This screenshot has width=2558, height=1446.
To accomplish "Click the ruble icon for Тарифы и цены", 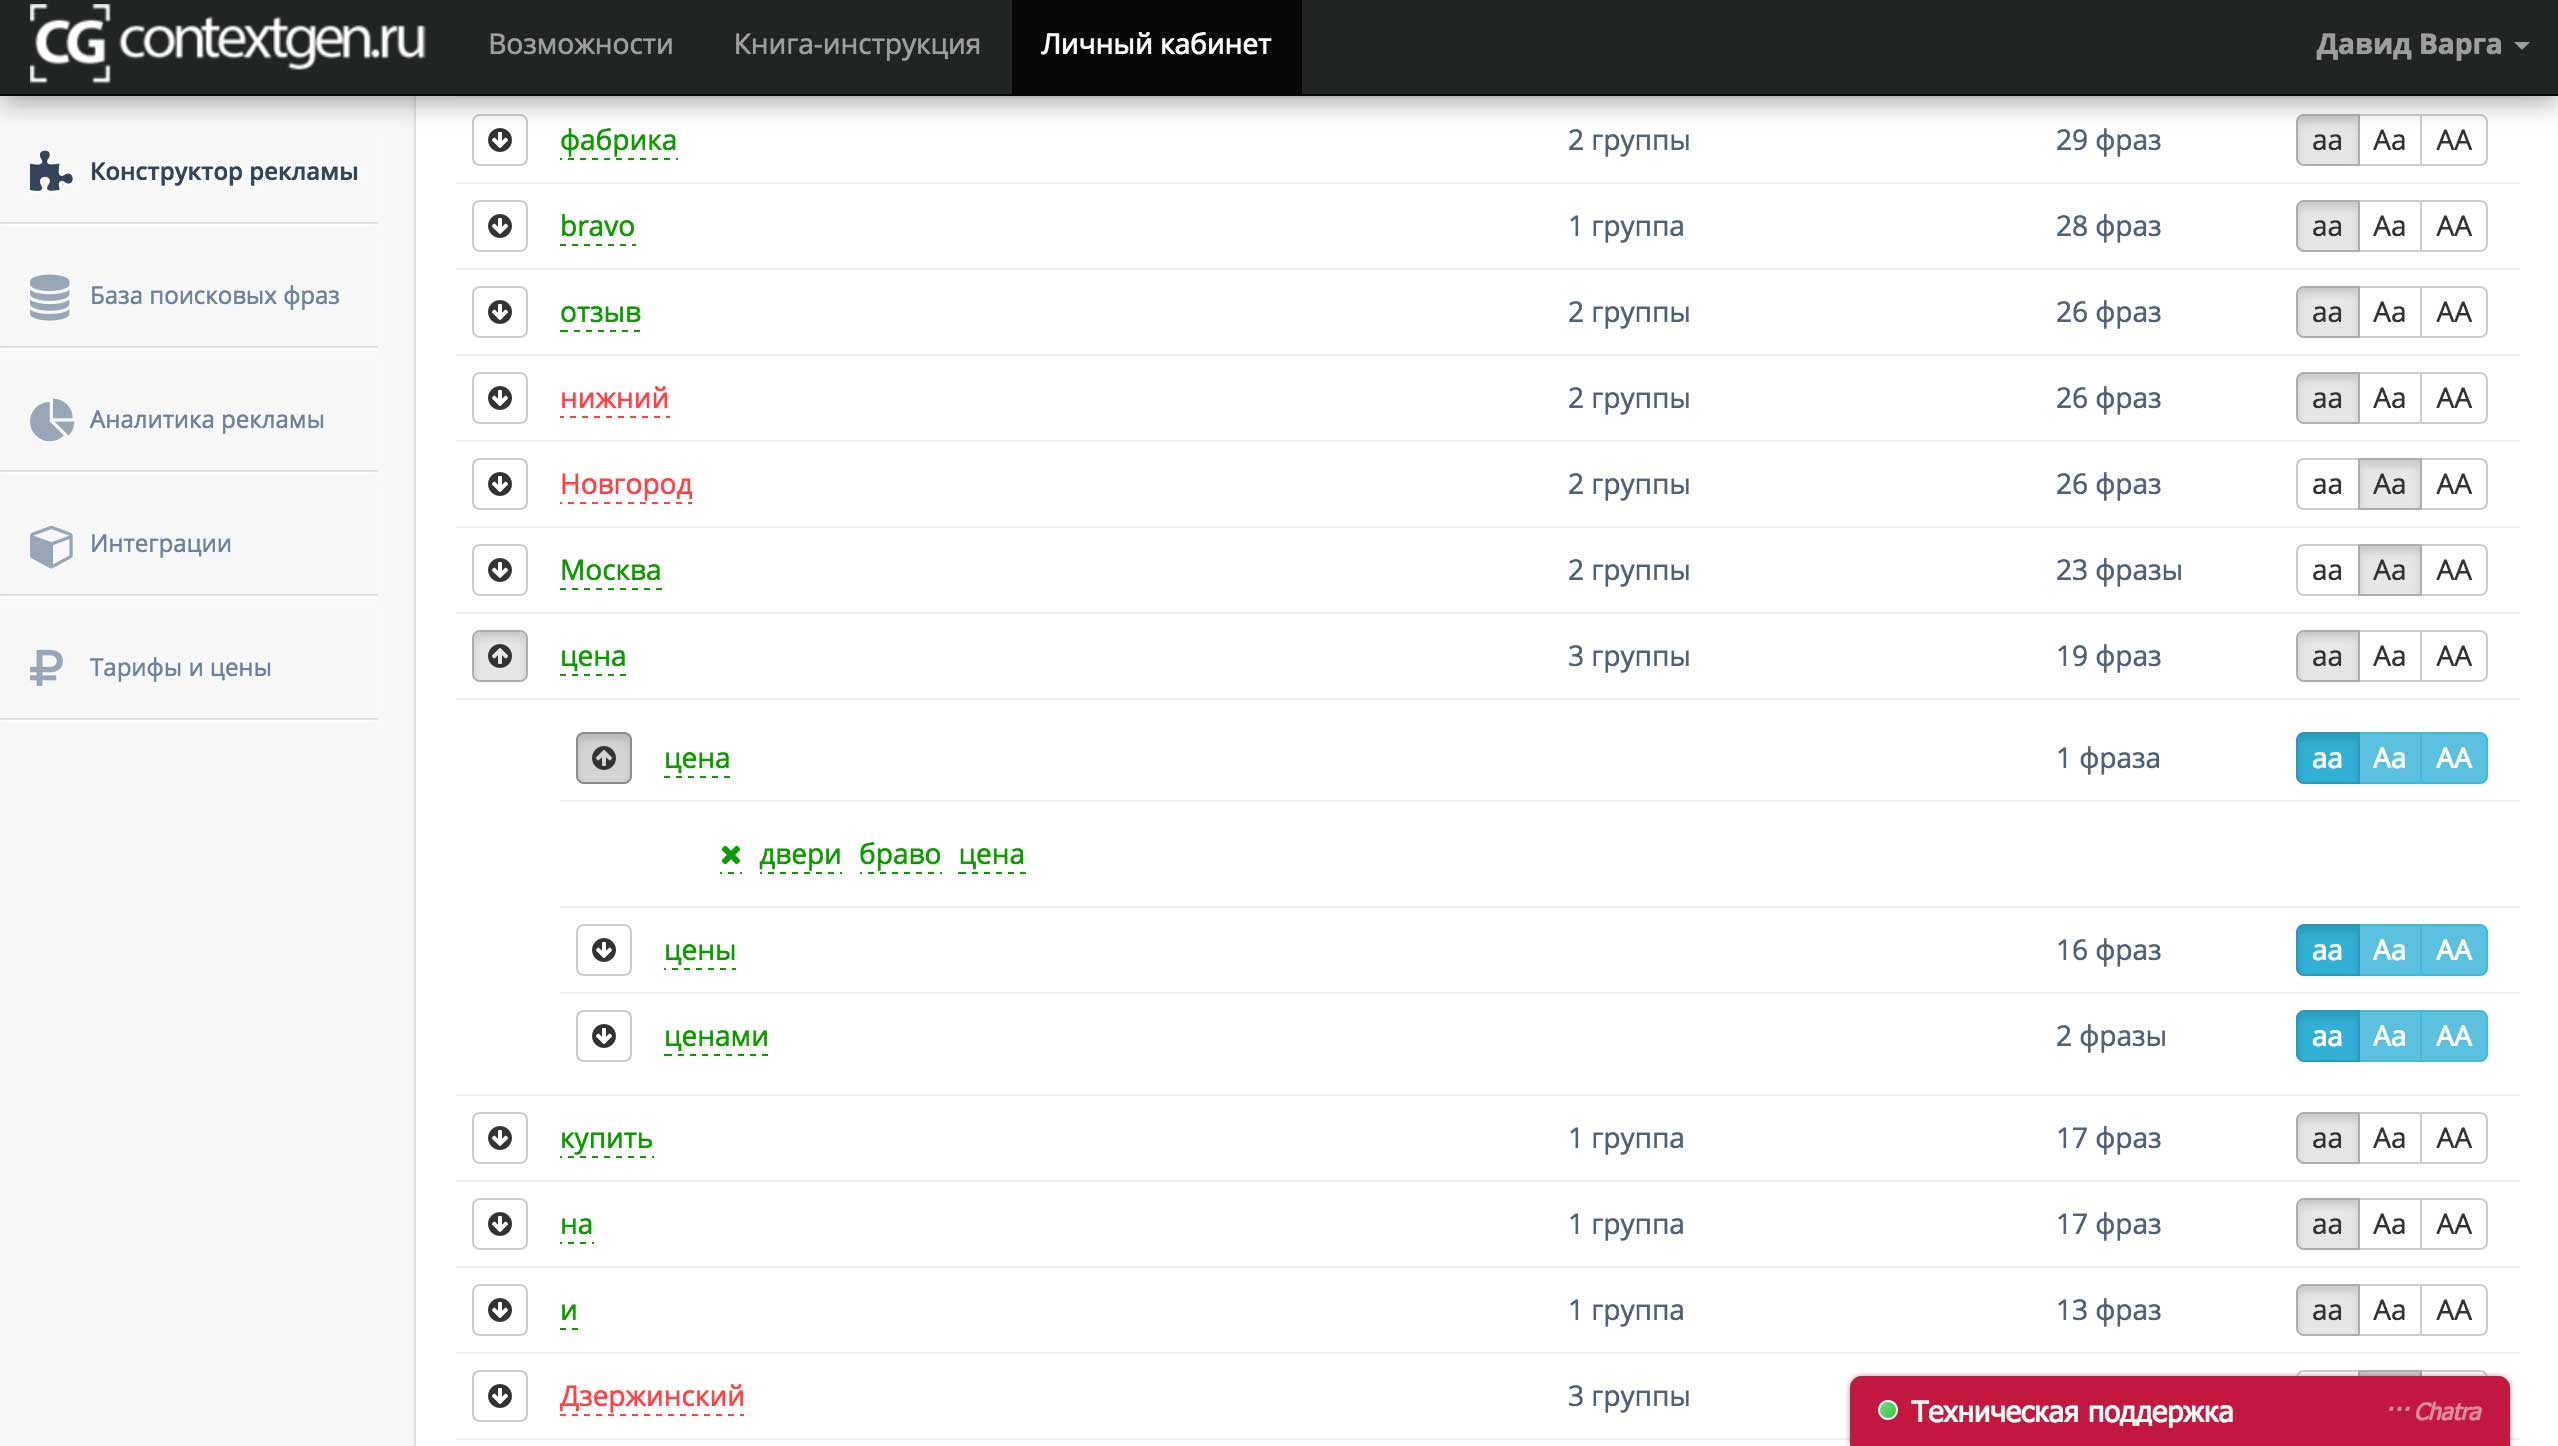I will [47, 668].
